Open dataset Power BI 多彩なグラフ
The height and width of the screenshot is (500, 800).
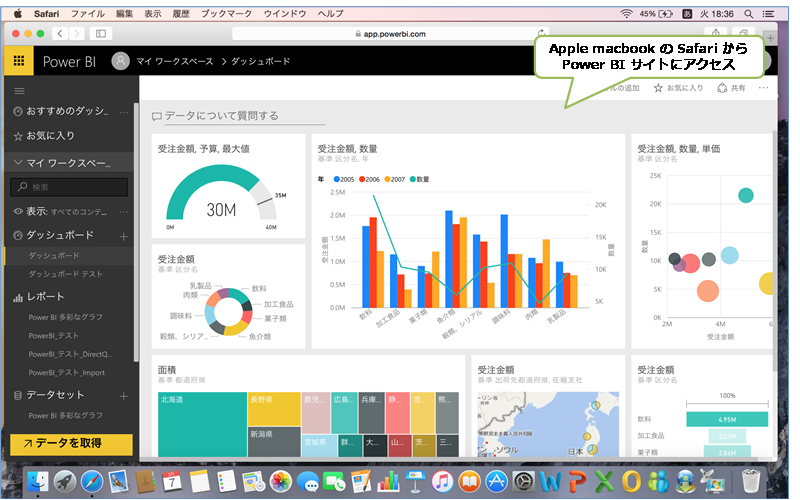click(x=65, y=416)
